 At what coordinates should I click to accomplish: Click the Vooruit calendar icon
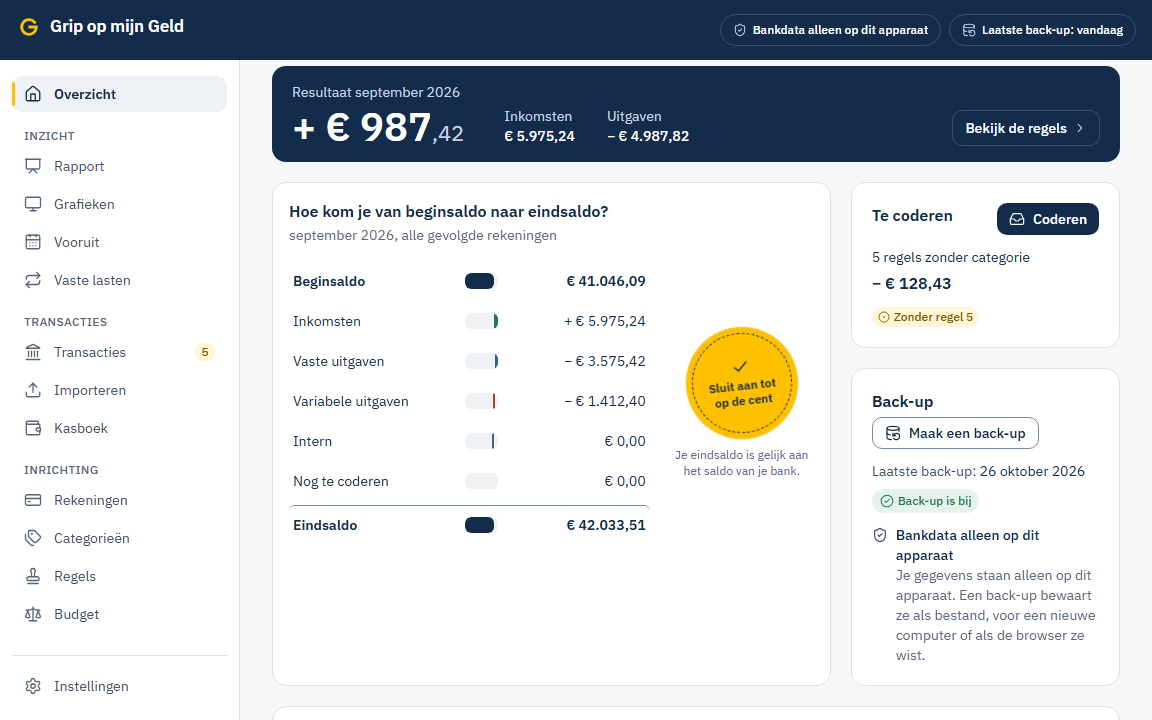click(x=33, y=242)
